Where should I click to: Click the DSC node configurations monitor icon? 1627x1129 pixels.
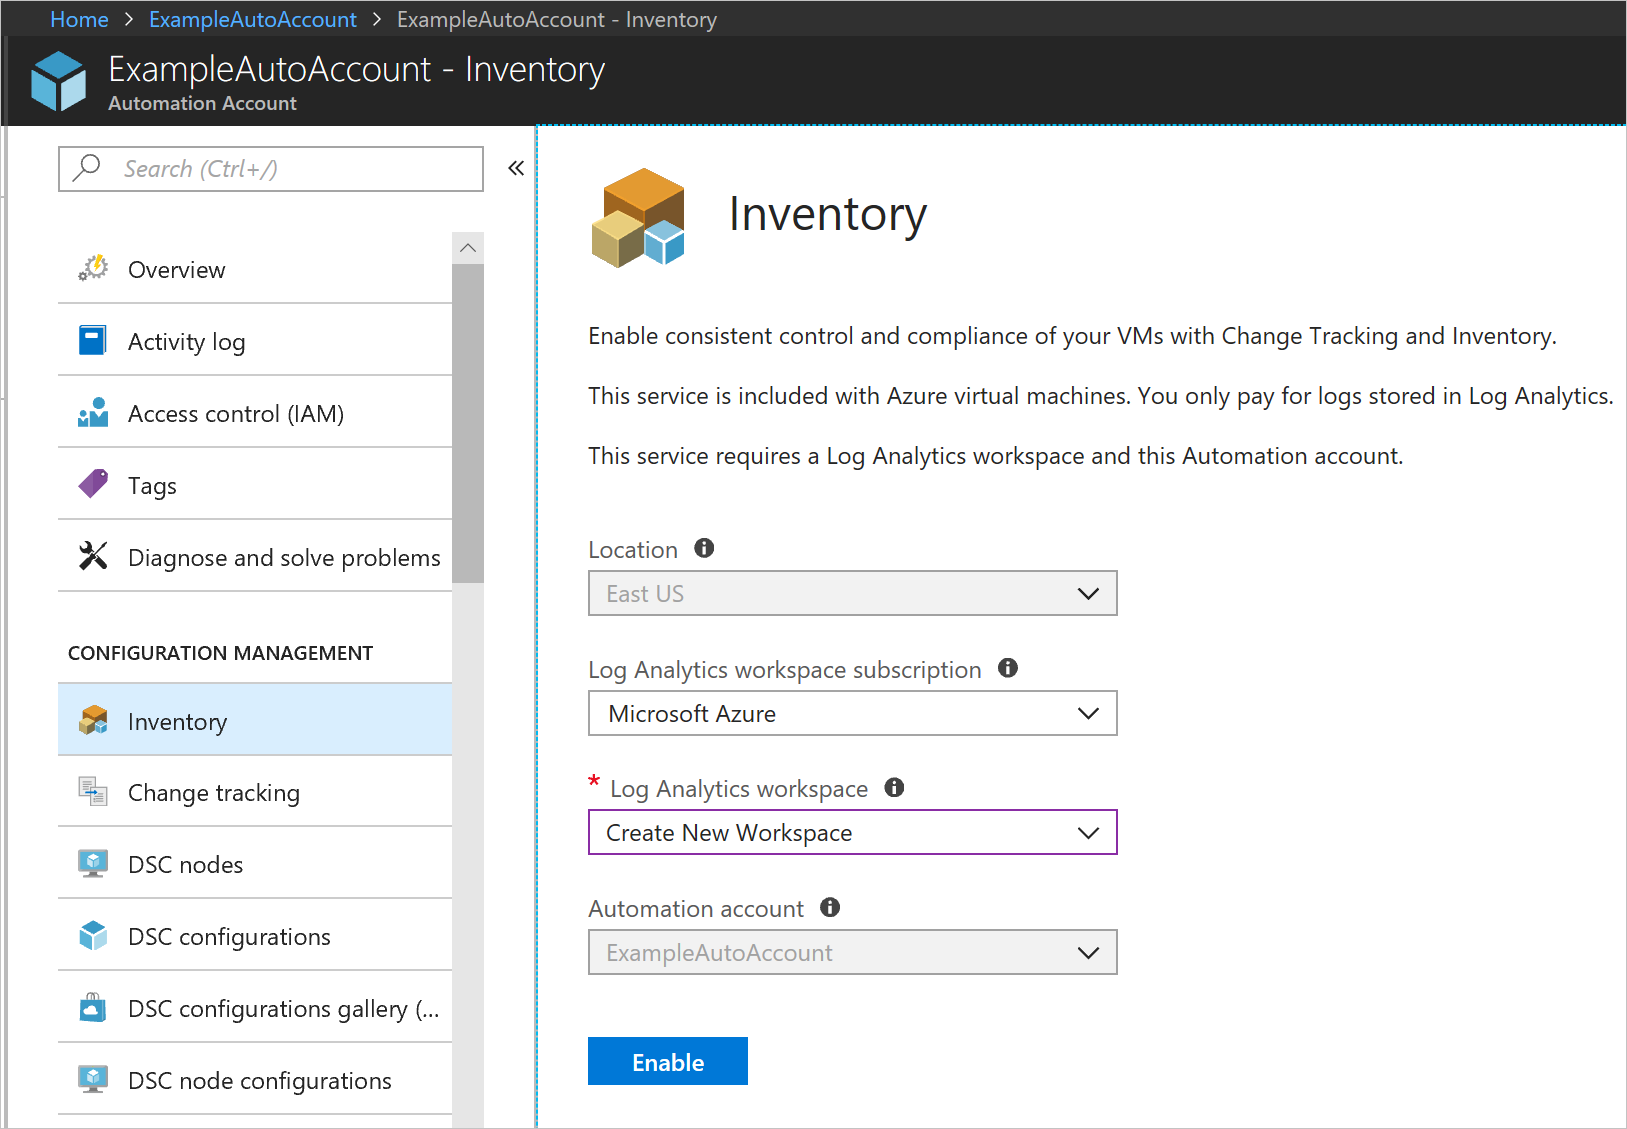93,1079
